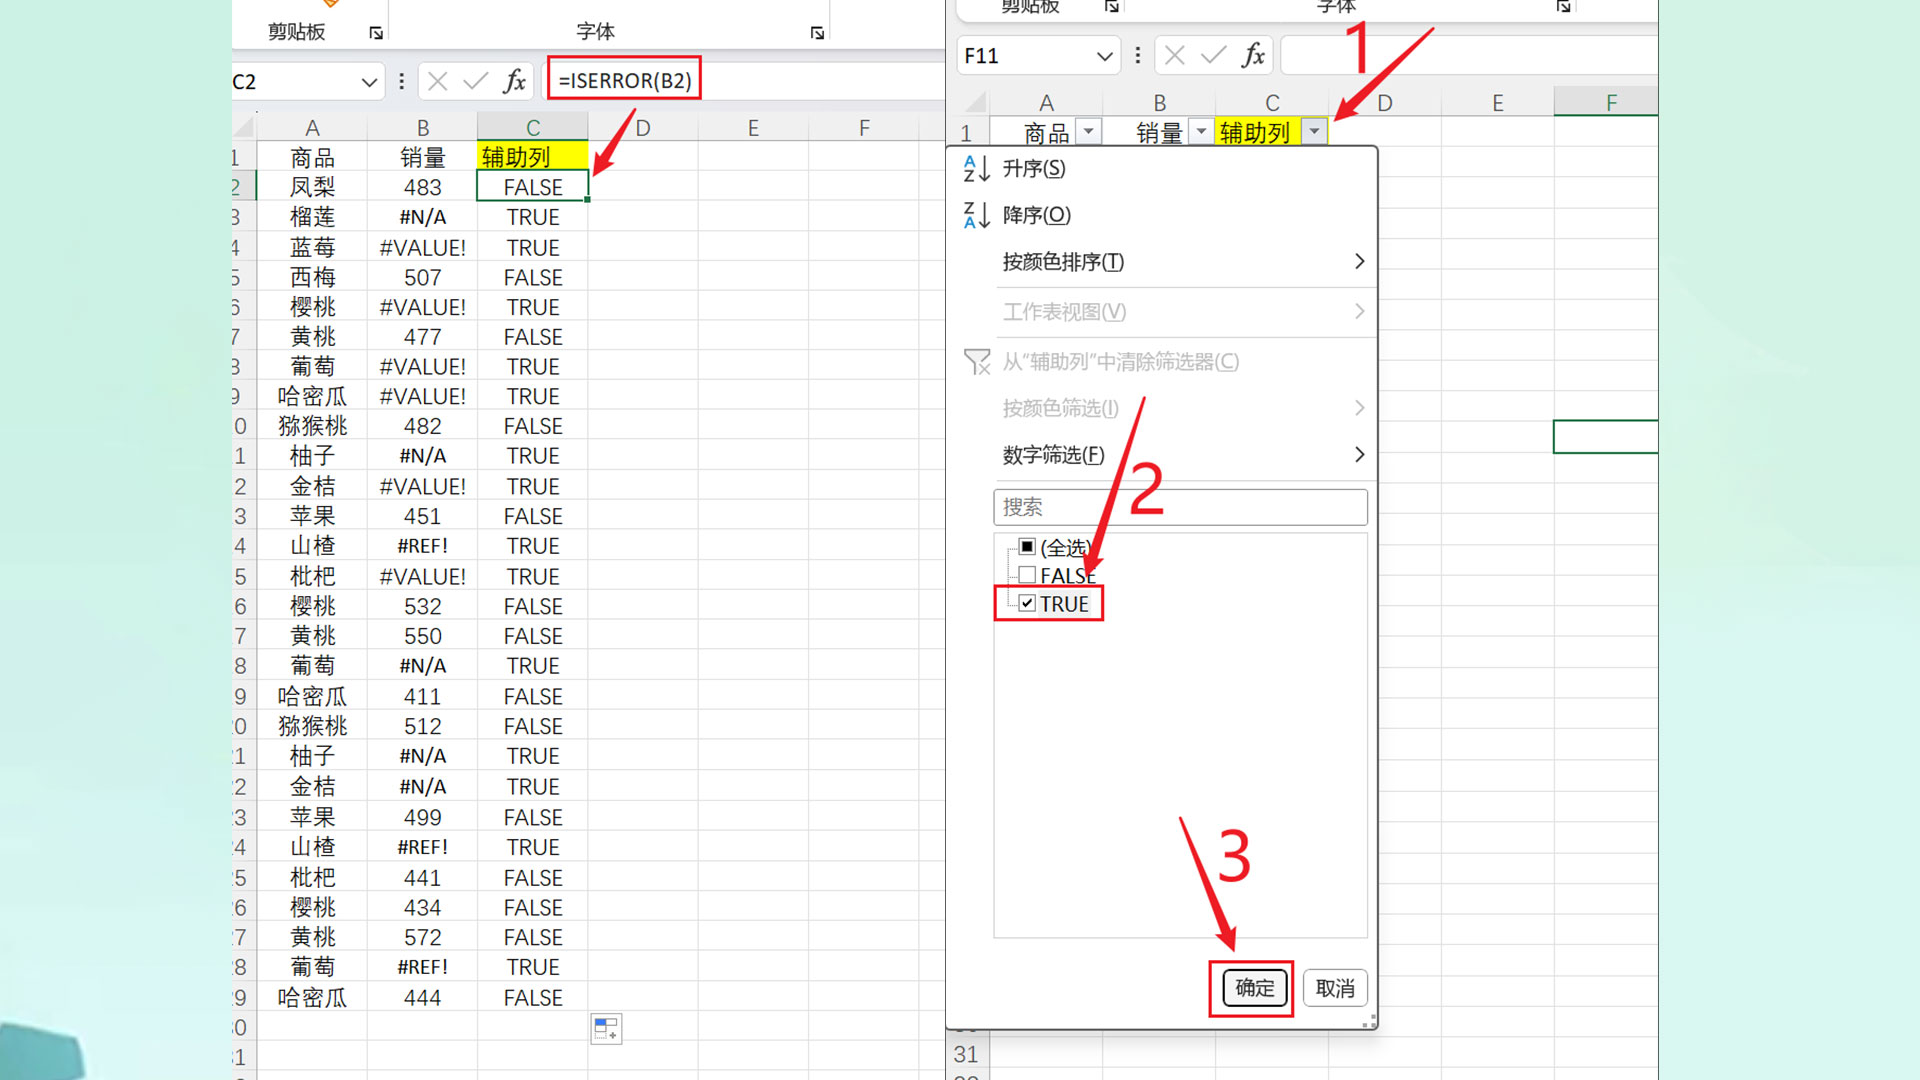Click the yellow 辅助列 header cell left sheet
Image resolution: width=1920 pixels, height=1080 pixels.
coord(533,157)
